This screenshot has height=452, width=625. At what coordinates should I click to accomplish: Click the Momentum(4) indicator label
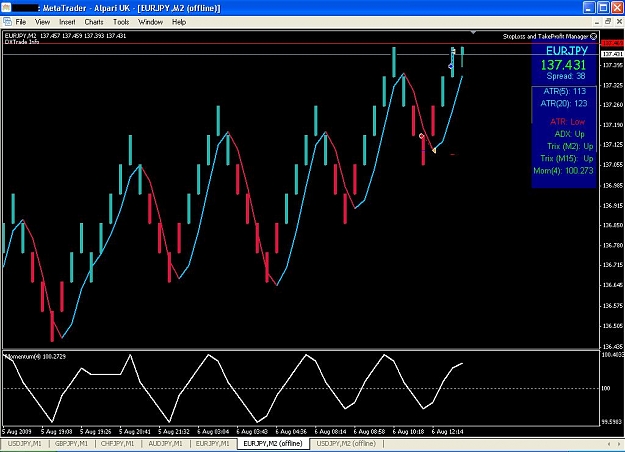[x=35, y=357]
